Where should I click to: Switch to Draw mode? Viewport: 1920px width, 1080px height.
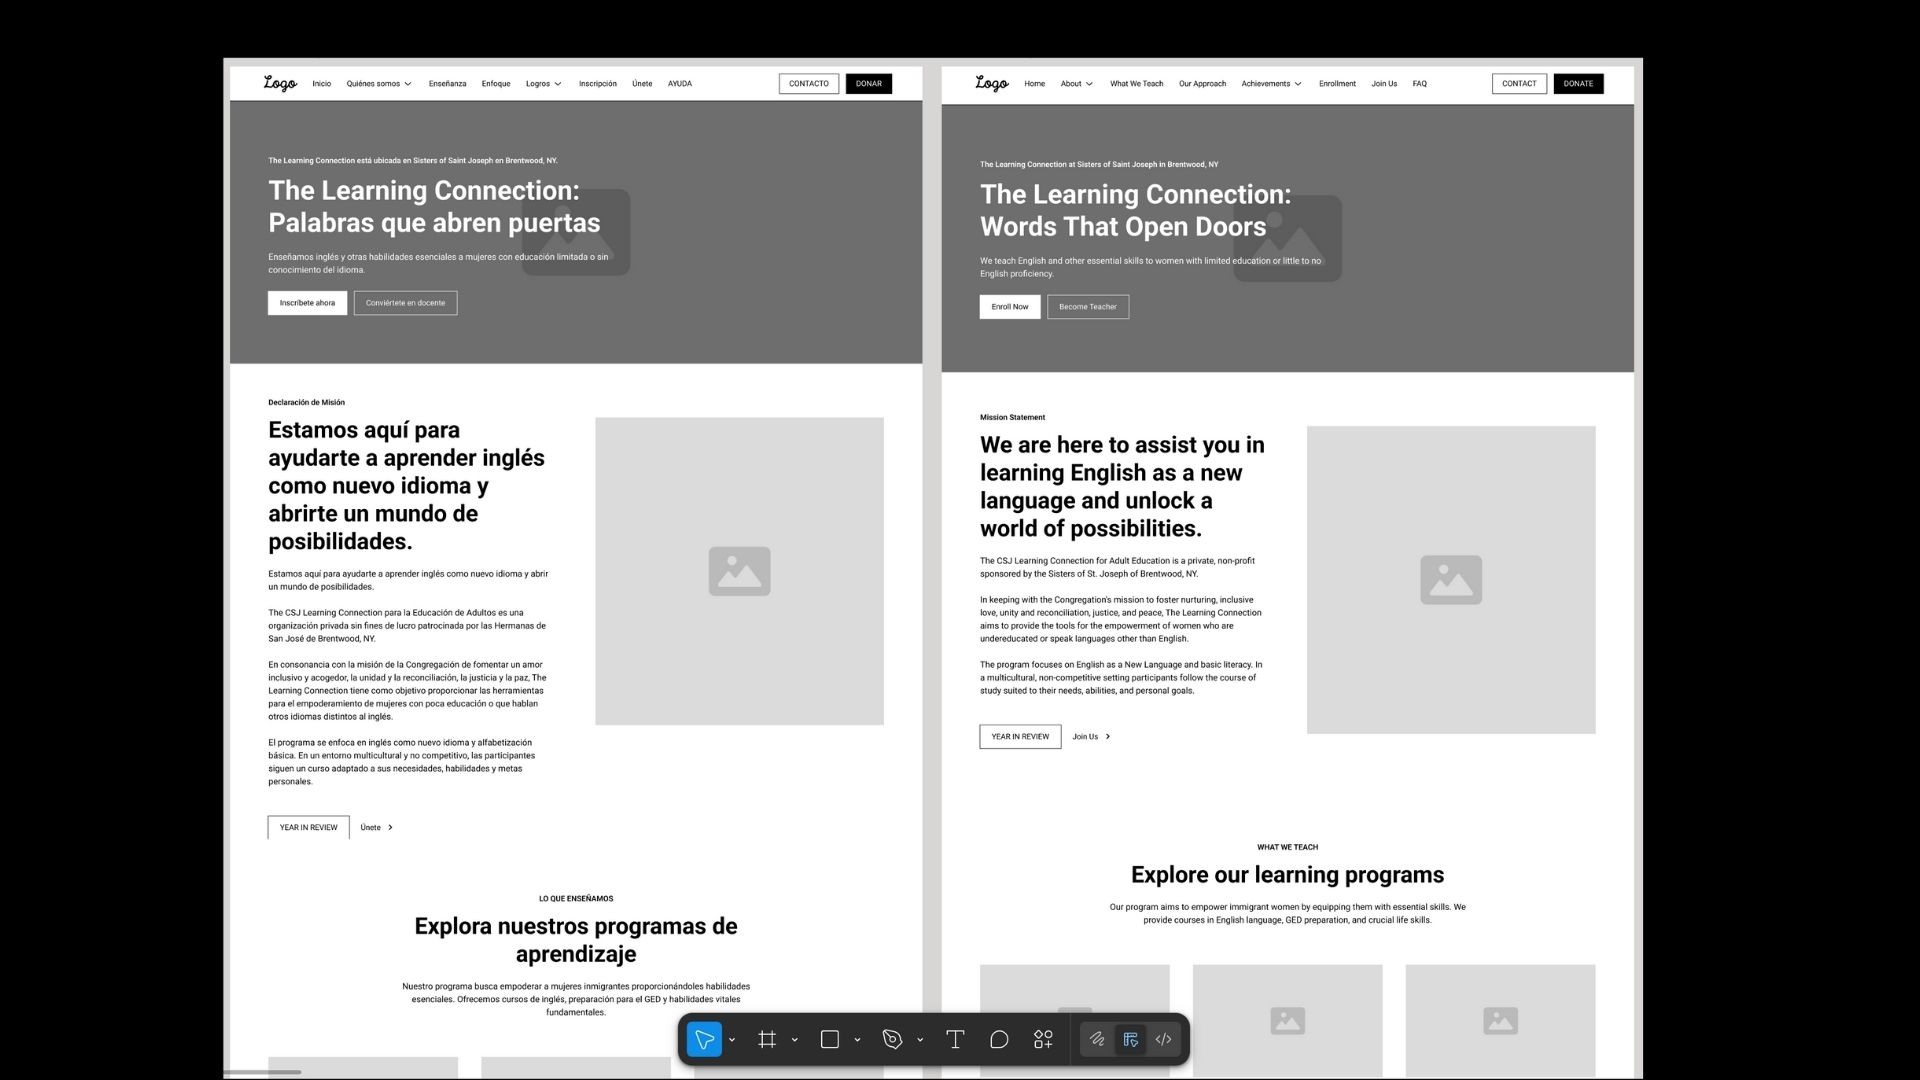pyautogui.click(x=1097, y=1040)
